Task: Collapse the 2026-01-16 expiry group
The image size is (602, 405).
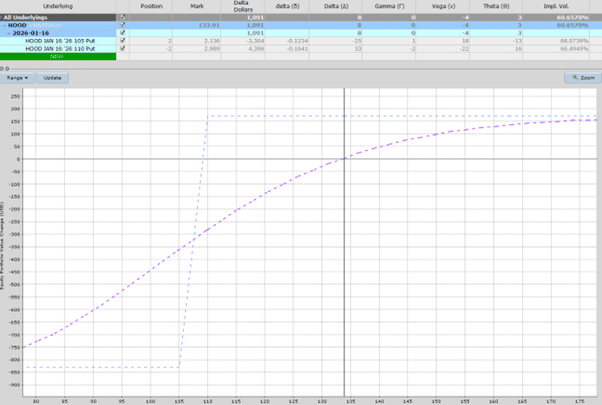Action: [10, 33]
